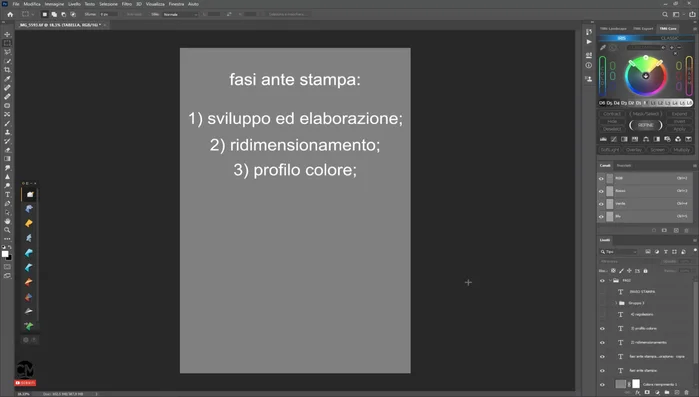Click the Mask/Select button
Image resolution: width=699 pixels, height=397 pixels.
point(646,114)
